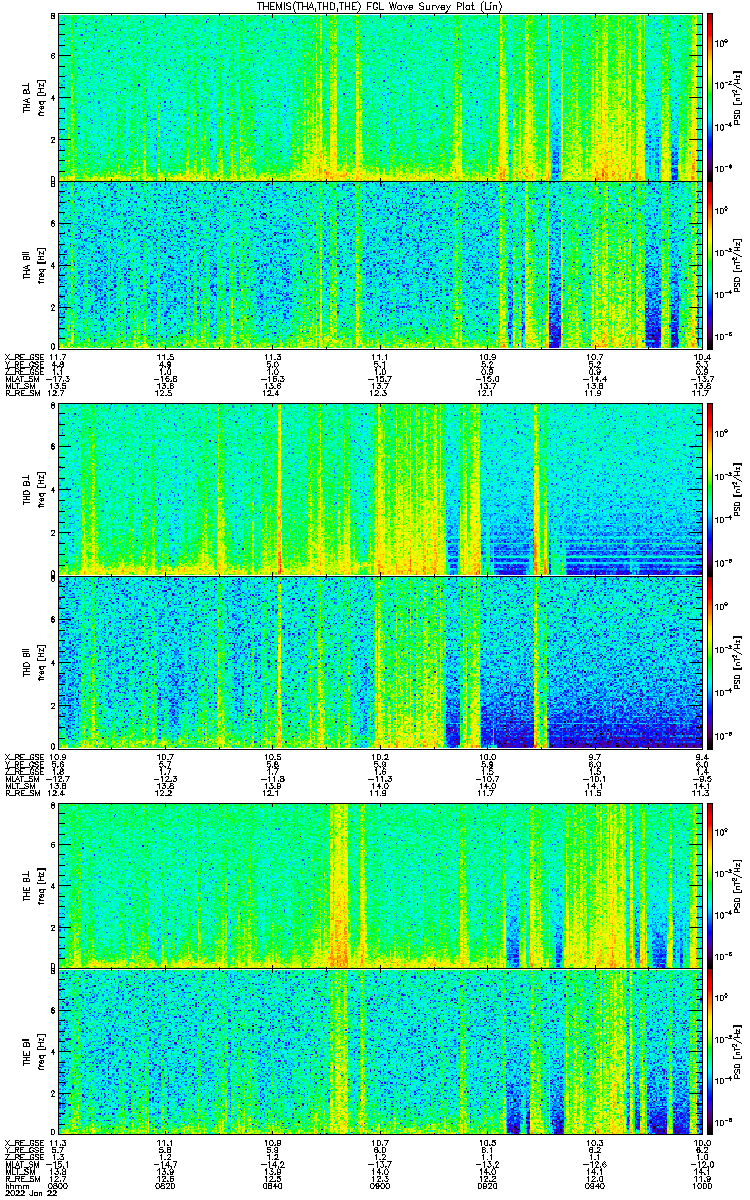Click Y_RE_GSE row label below THE panels

click(x=23, y=1150)
